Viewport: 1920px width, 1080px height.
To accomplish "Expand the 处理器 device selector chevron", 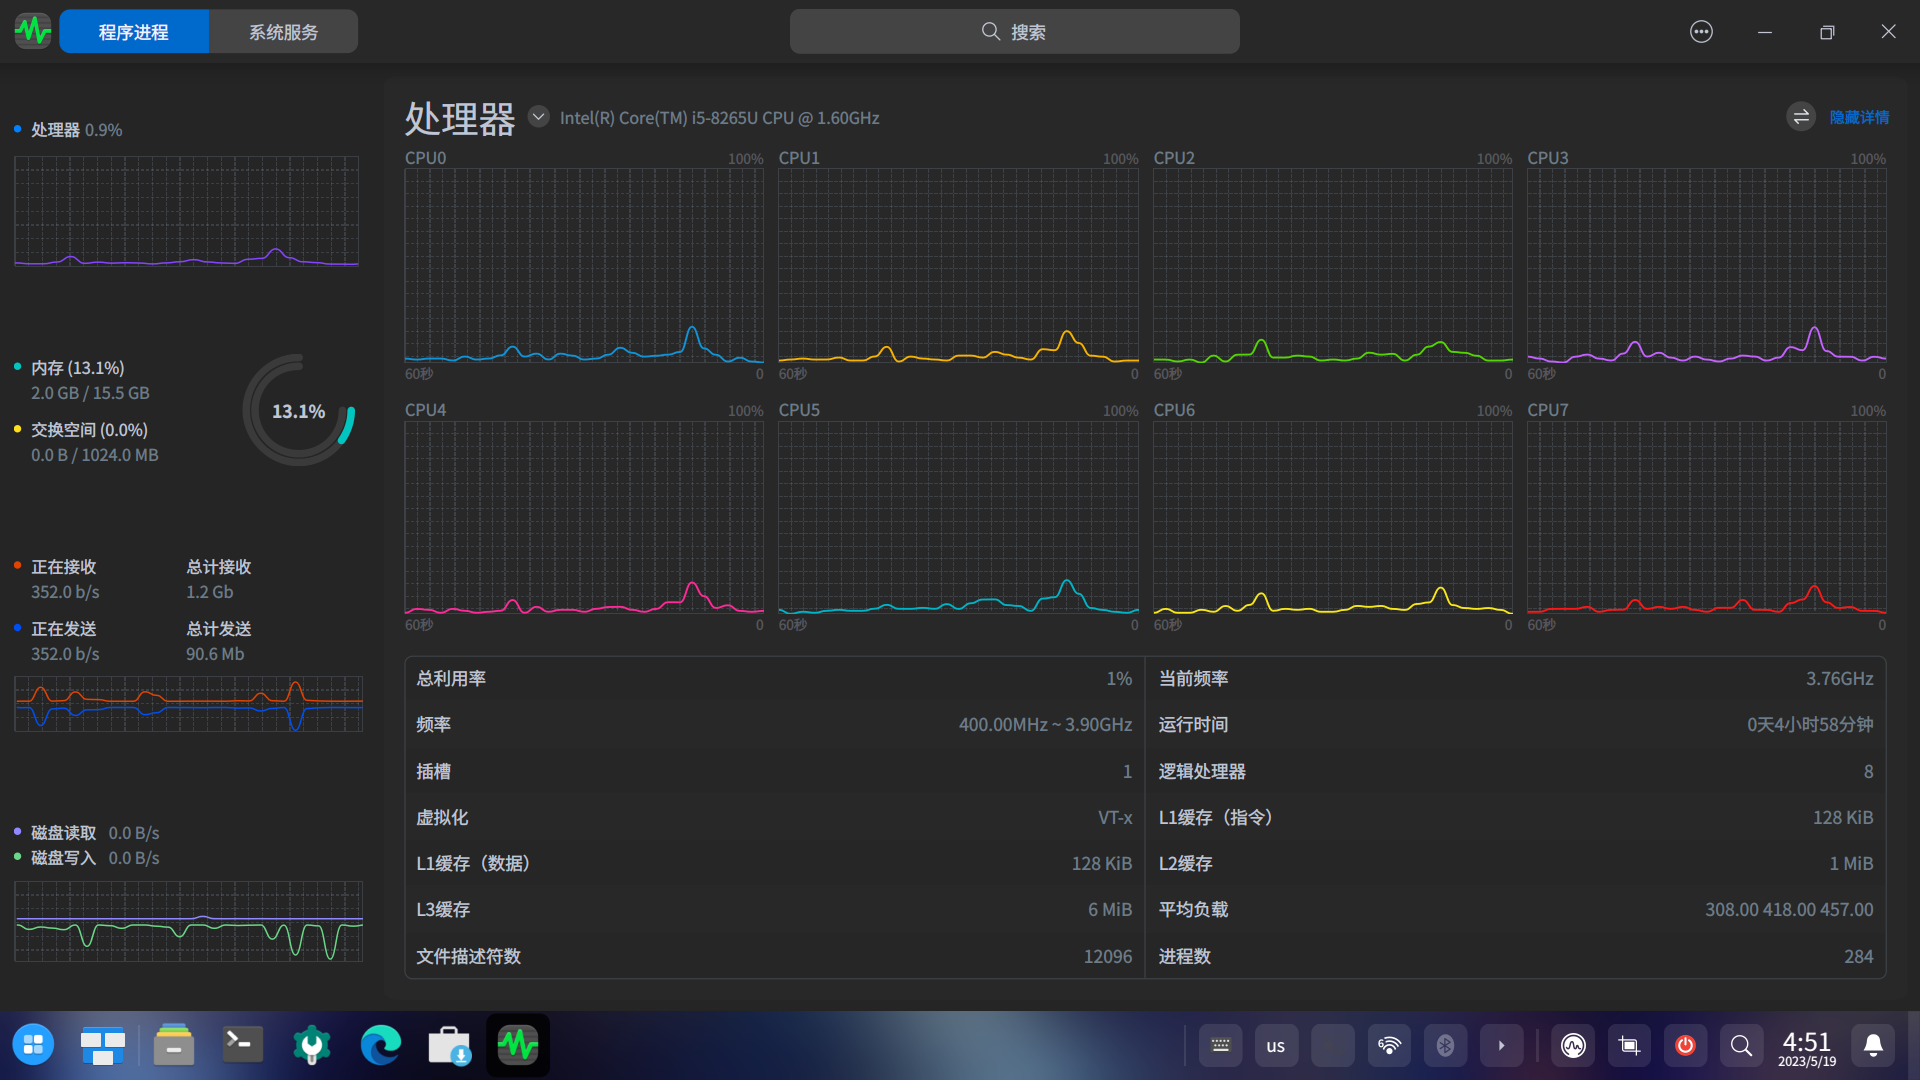I will coord(538,116).
